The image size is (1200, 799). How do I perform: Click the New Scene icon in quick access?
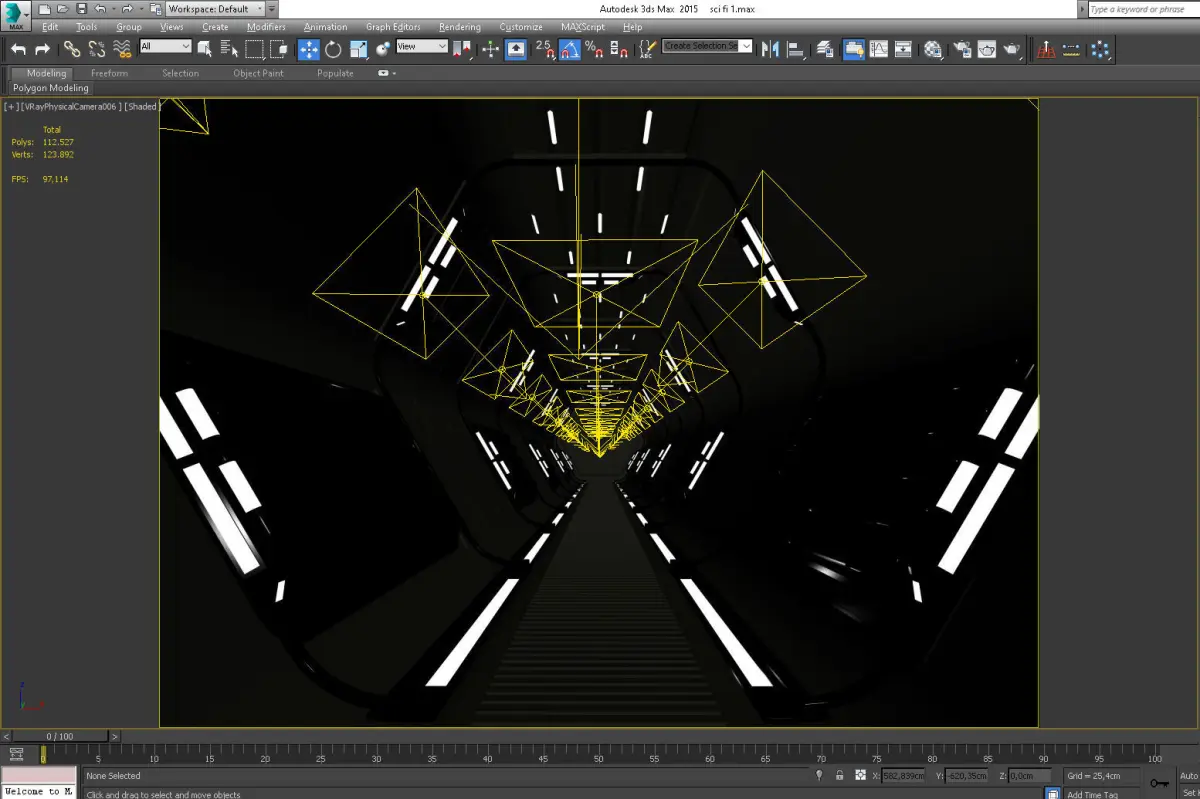[44, 9]
